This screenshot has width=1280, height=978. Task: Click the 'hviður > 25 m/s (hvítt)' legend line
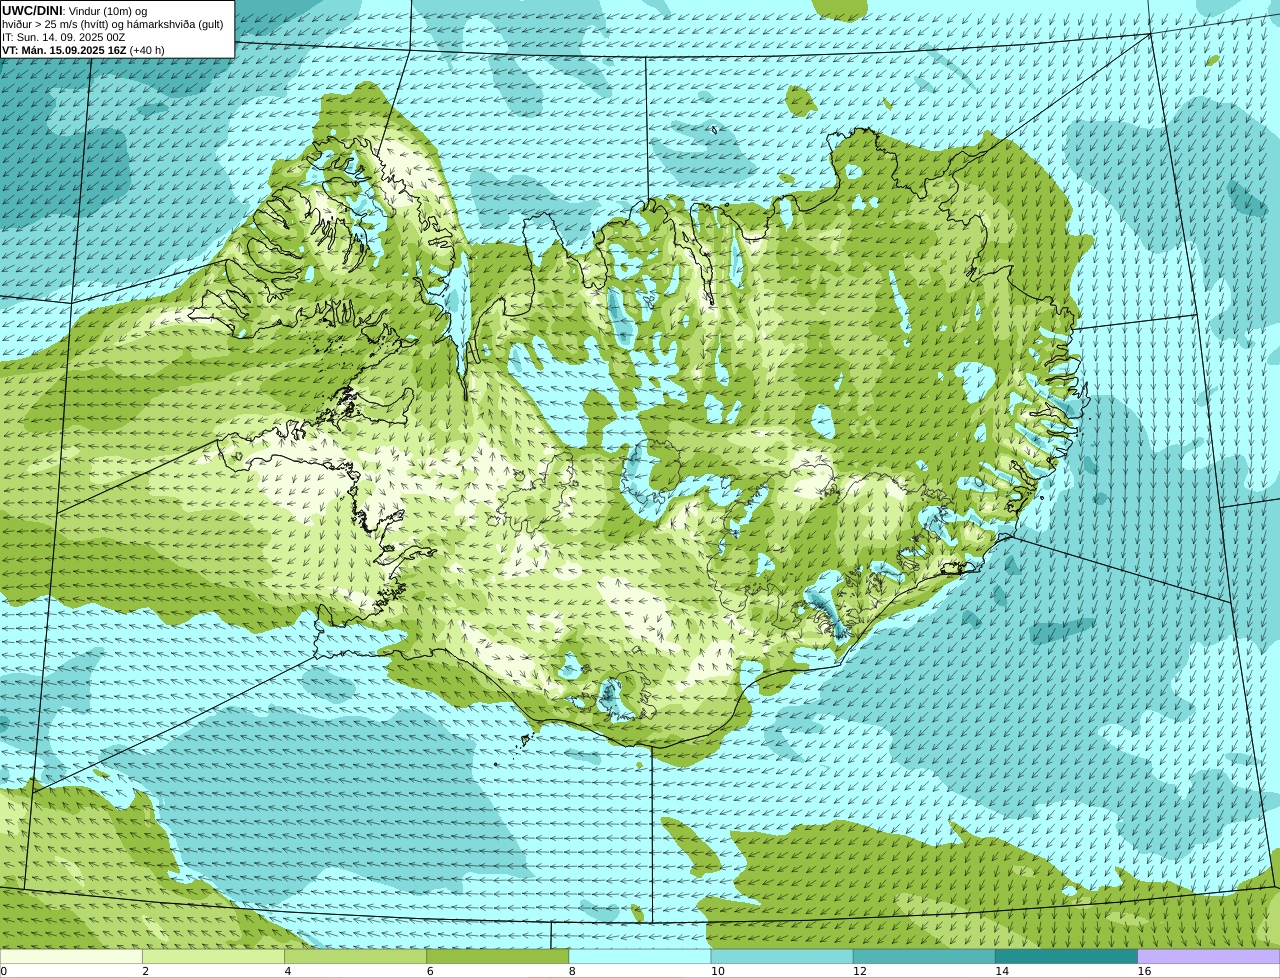[113, 24]
